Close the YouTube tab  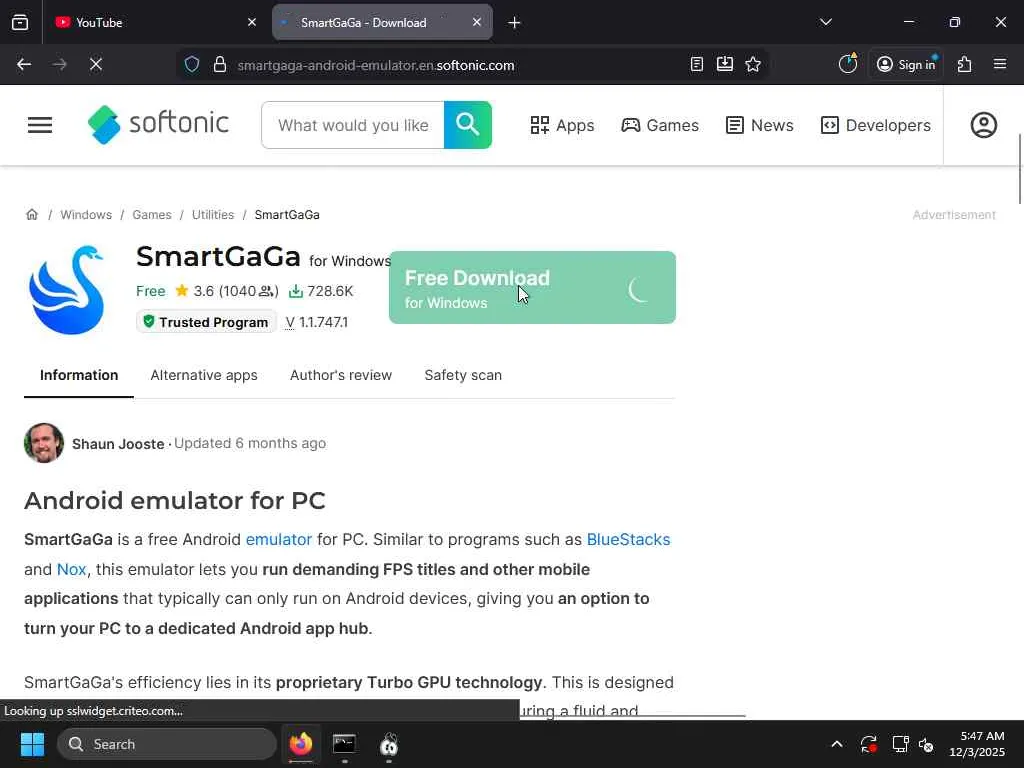252,22
